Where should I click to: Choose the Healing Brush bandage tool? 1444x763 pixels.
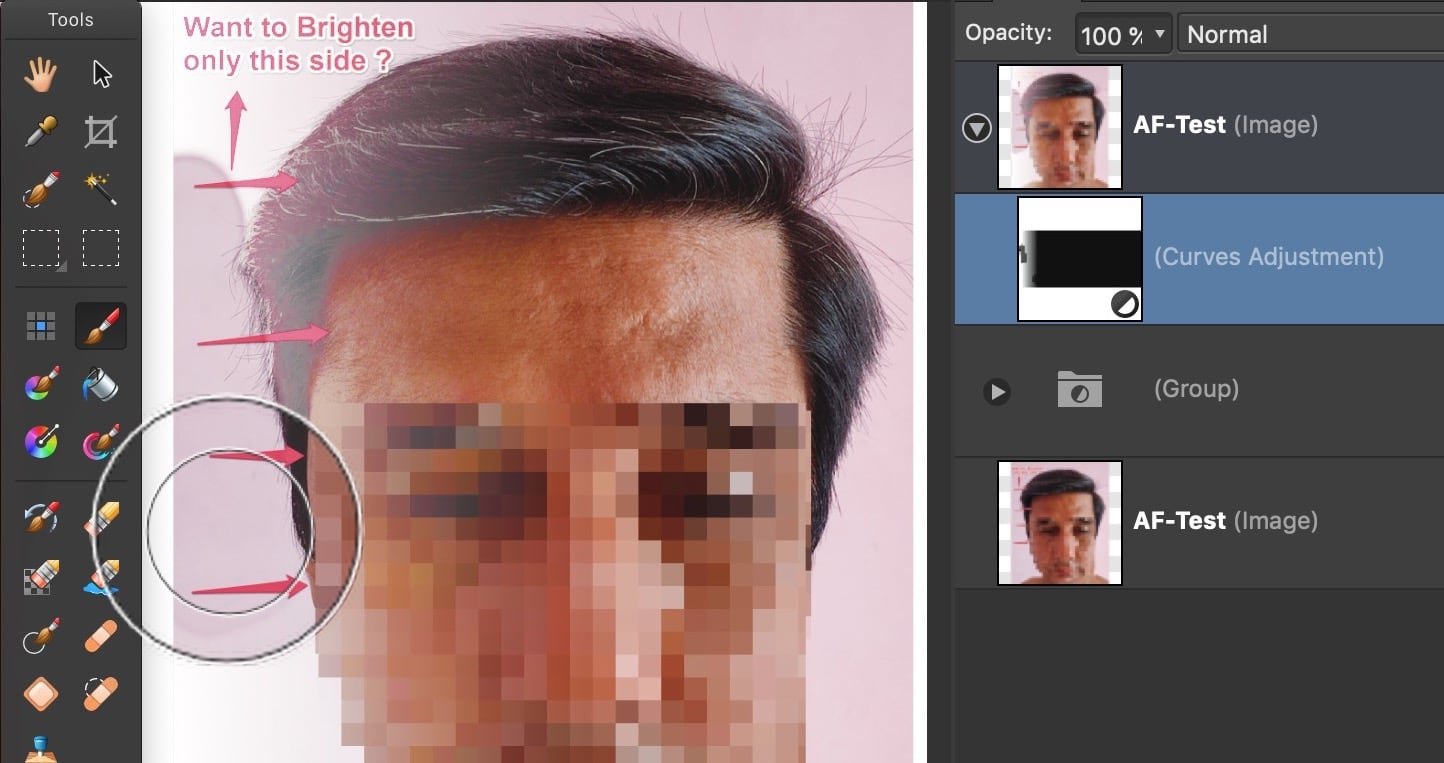click(101, 636)
